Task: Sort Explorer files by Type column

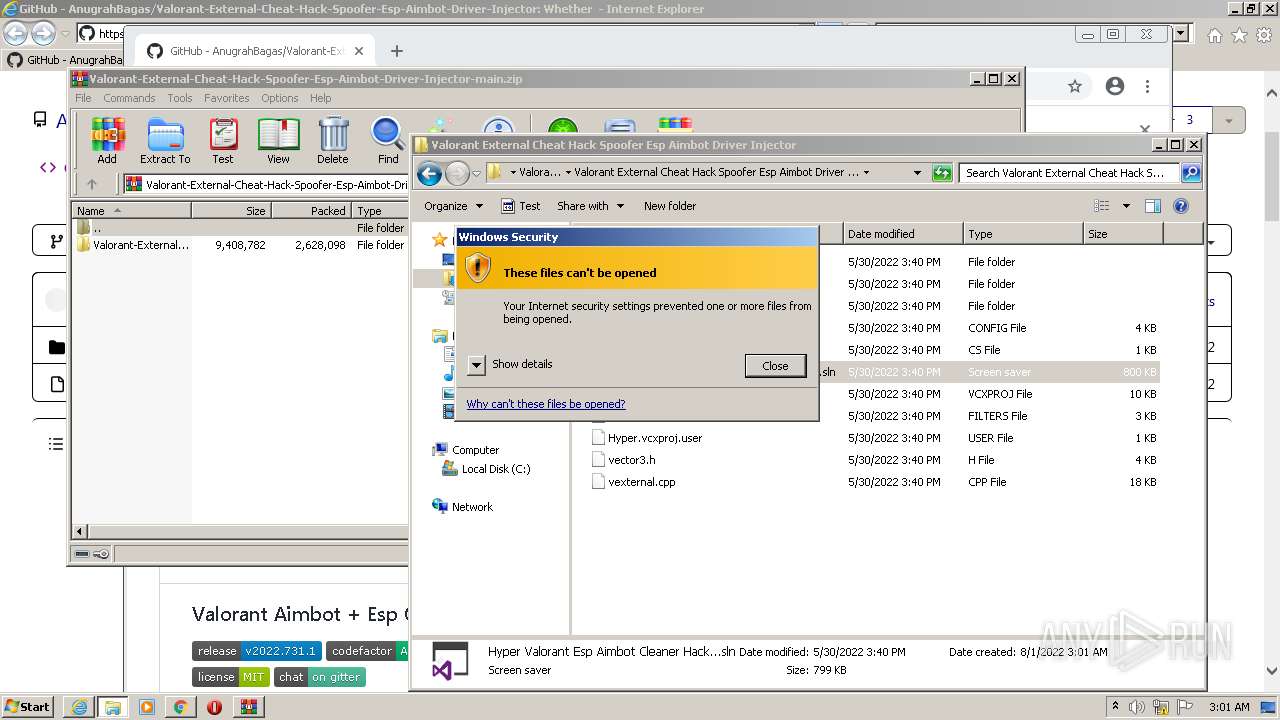Action: point(1023,234)
